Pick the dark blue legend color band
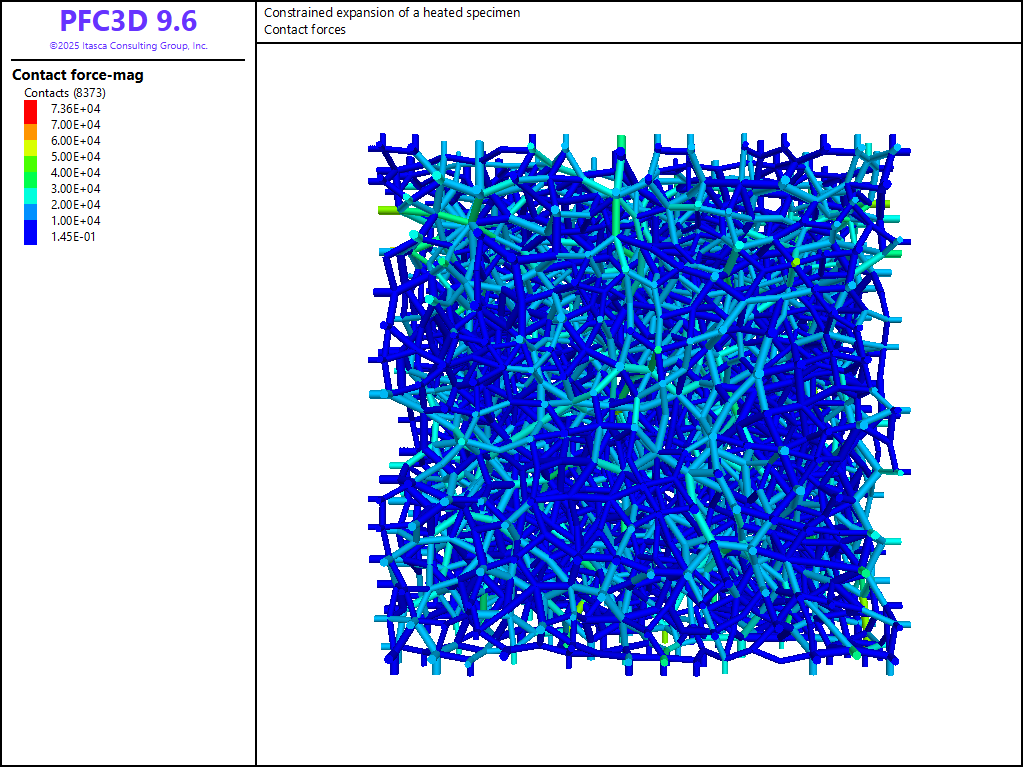 [31, 234]
